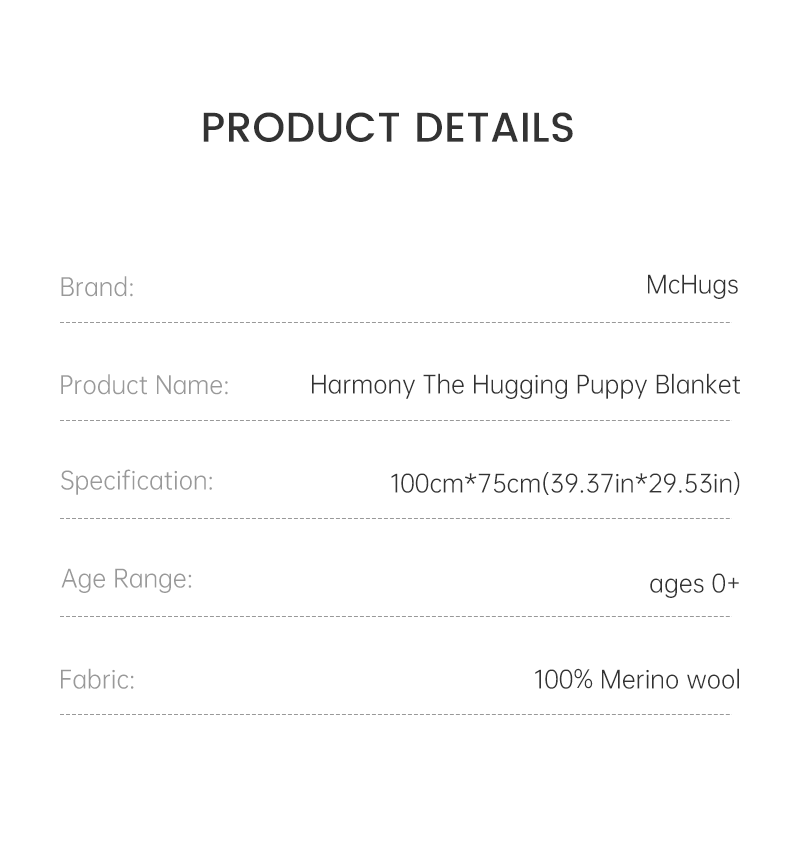This screenshot has width=790, height=860.
Task: Click the dashed divider below Product Name row
Action: point(395,421)
